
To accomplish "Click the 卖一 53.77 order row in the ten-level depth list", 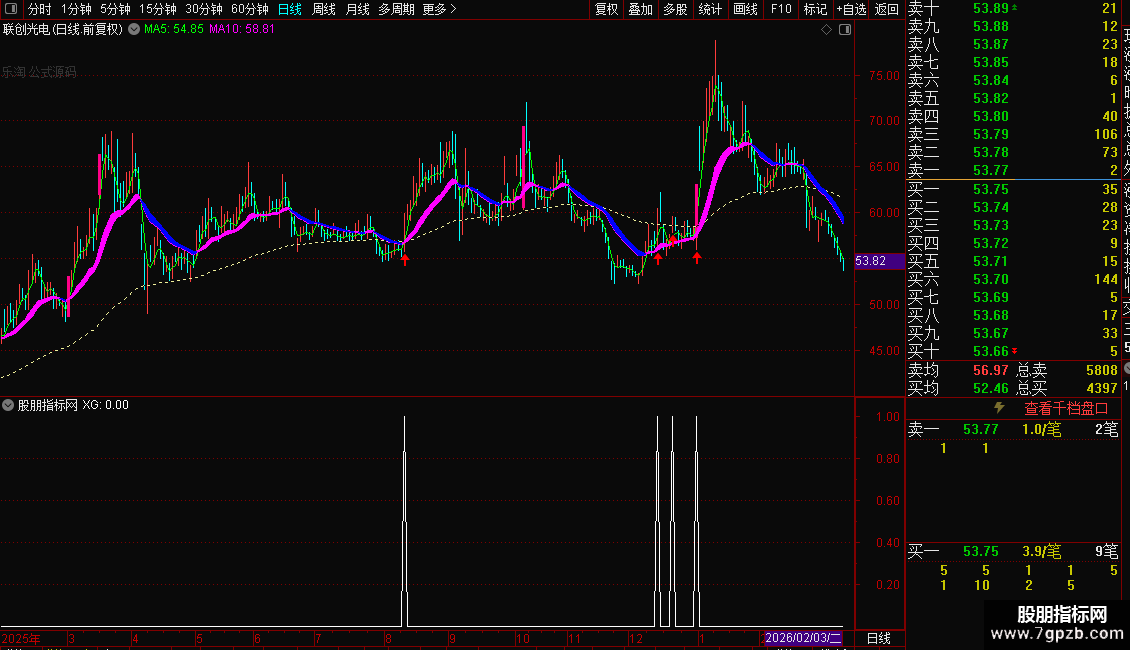I will (x=1013, y=170).
